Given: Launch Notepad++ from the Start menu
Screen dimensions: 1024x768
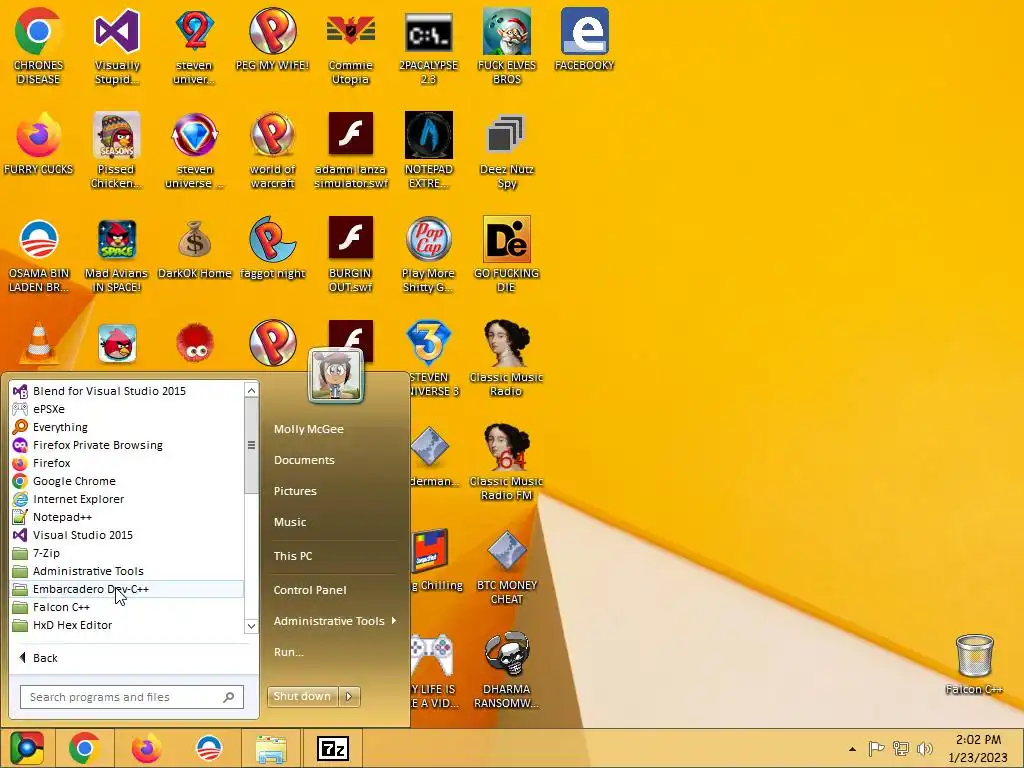Looking at the screenshot, I should (127, 517).
